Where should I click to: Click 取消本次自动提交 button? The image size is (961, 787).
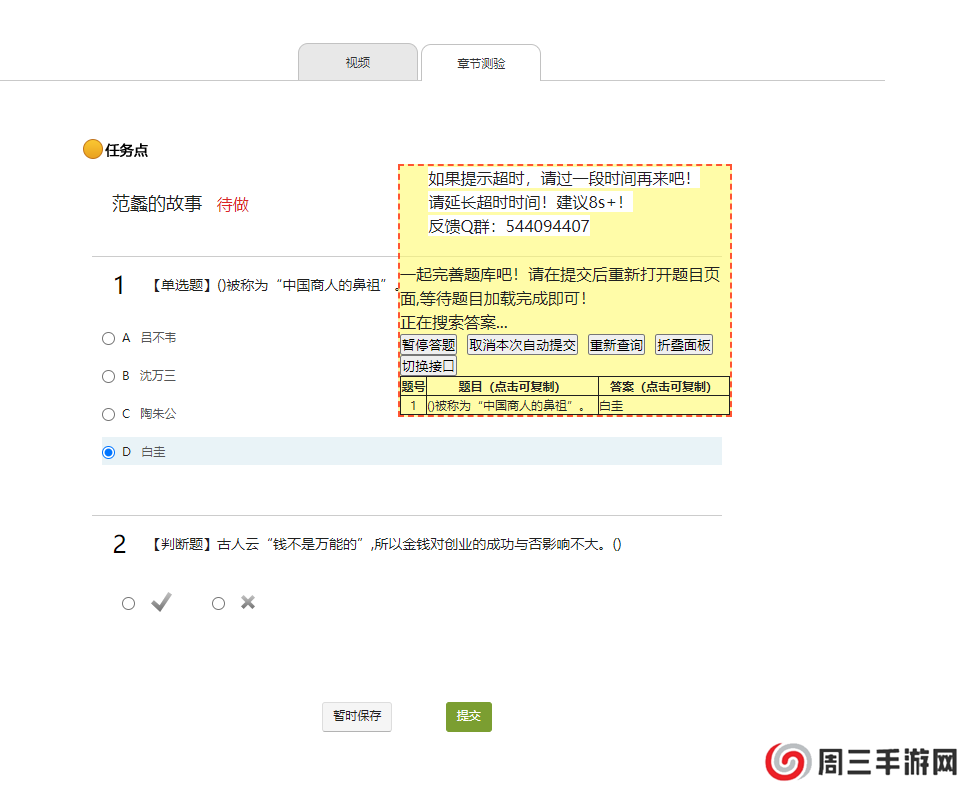tap(522, 345)
